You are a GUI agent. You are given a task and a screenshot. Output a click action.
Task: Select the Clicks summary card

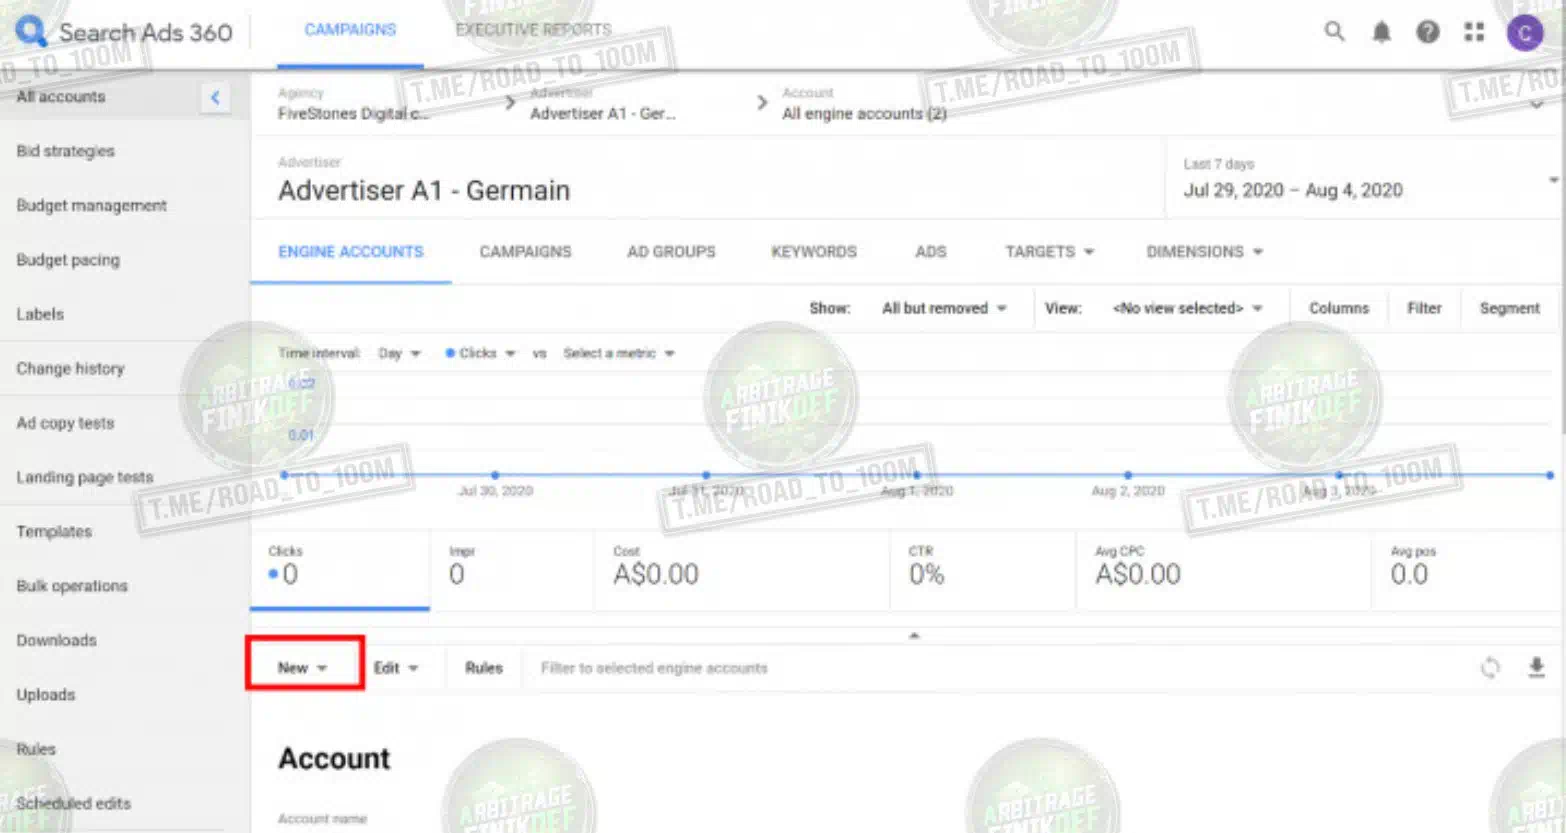click(340, 569)
